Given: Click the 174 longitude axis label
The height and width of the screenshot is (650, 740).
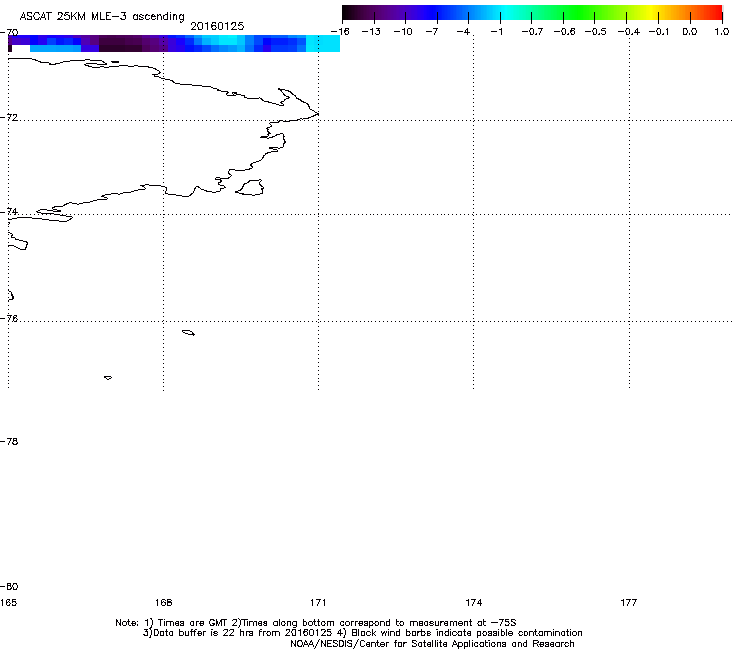Looking at the screenshot, I should (473, 602).
